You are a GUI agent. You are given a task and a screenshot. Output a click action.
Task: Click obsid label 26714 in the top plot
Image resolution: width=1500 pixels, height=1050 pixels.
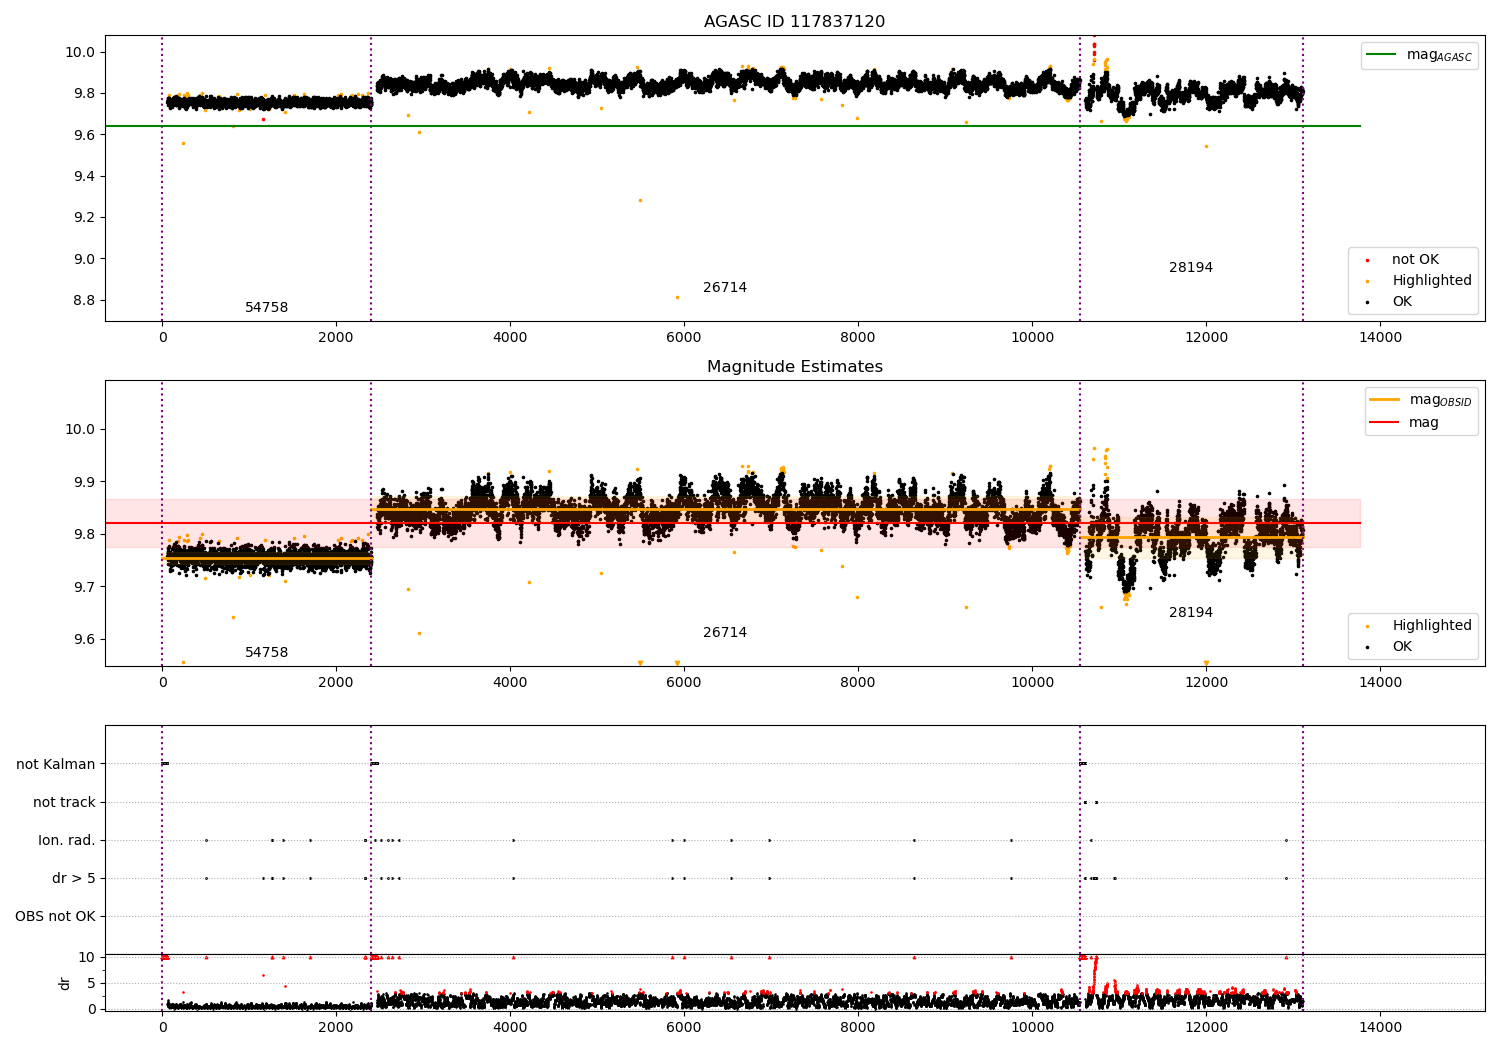[x=725, y=288]
